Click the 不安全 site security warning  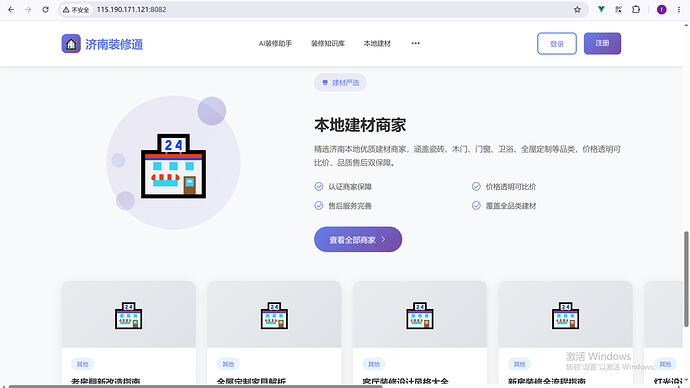[76, 9]
